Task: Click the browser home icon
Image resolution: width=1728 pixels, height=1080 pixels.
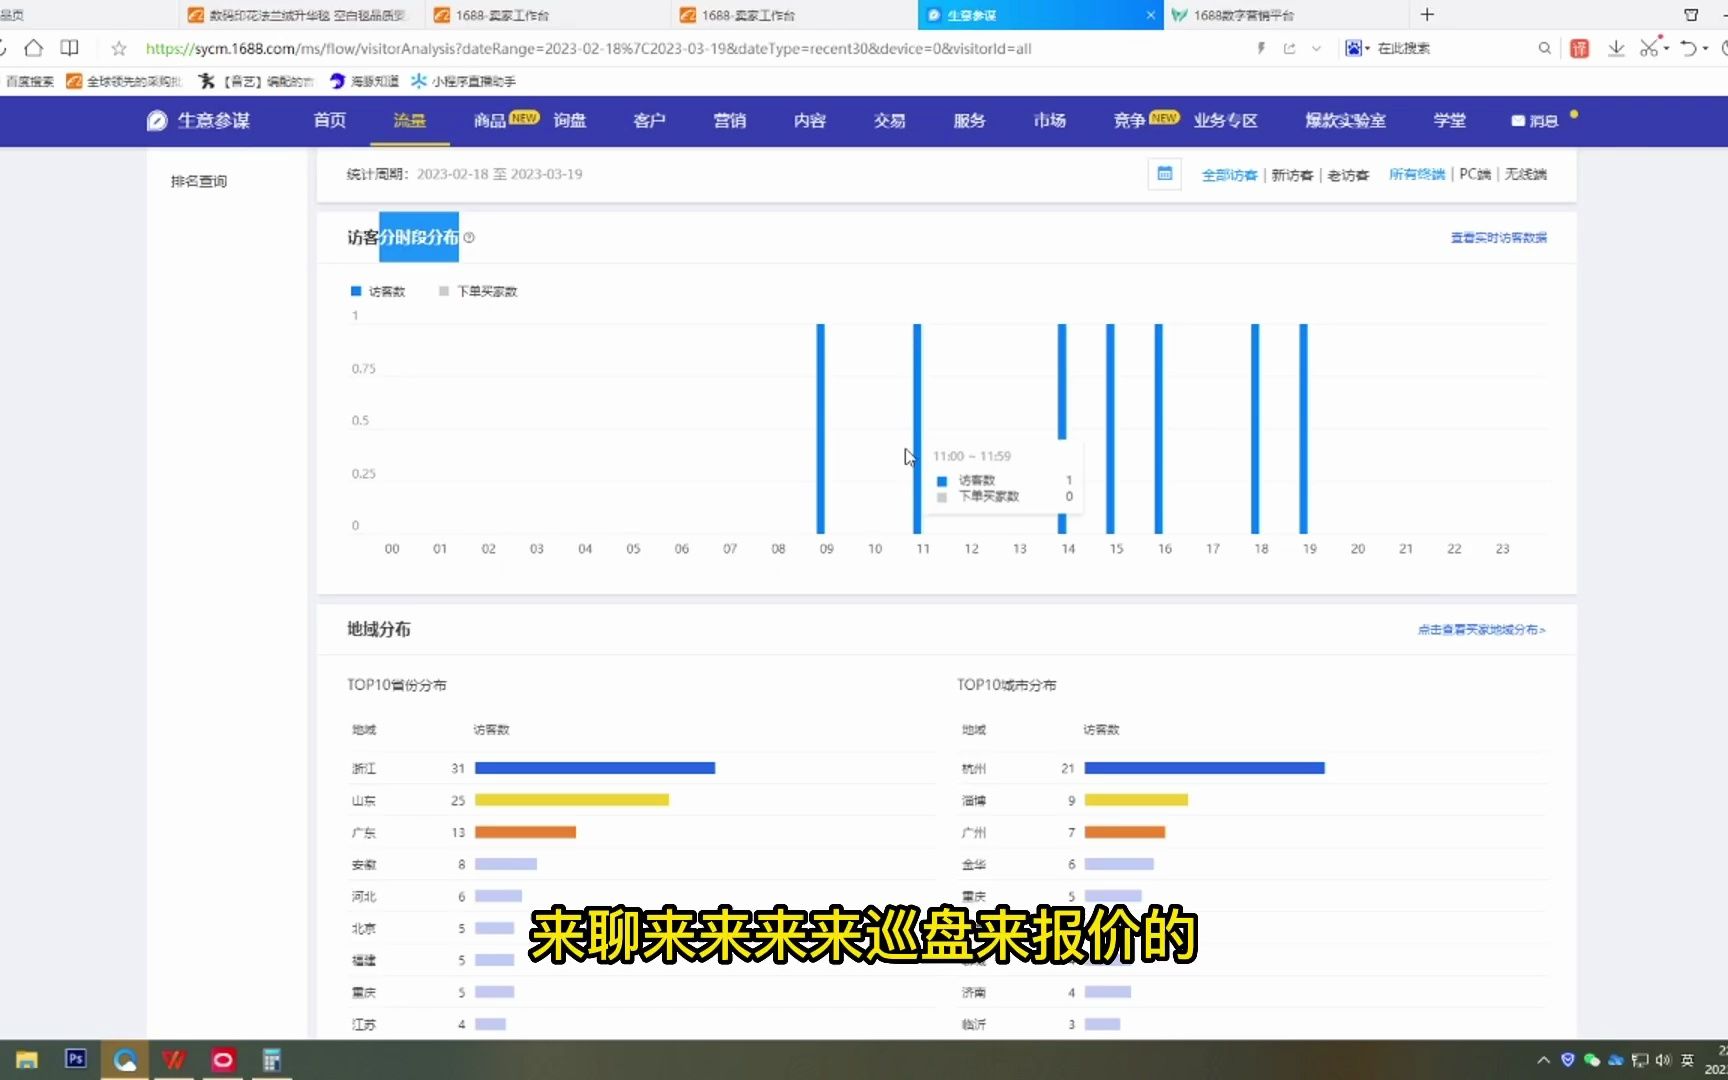Action: (33, 48)
